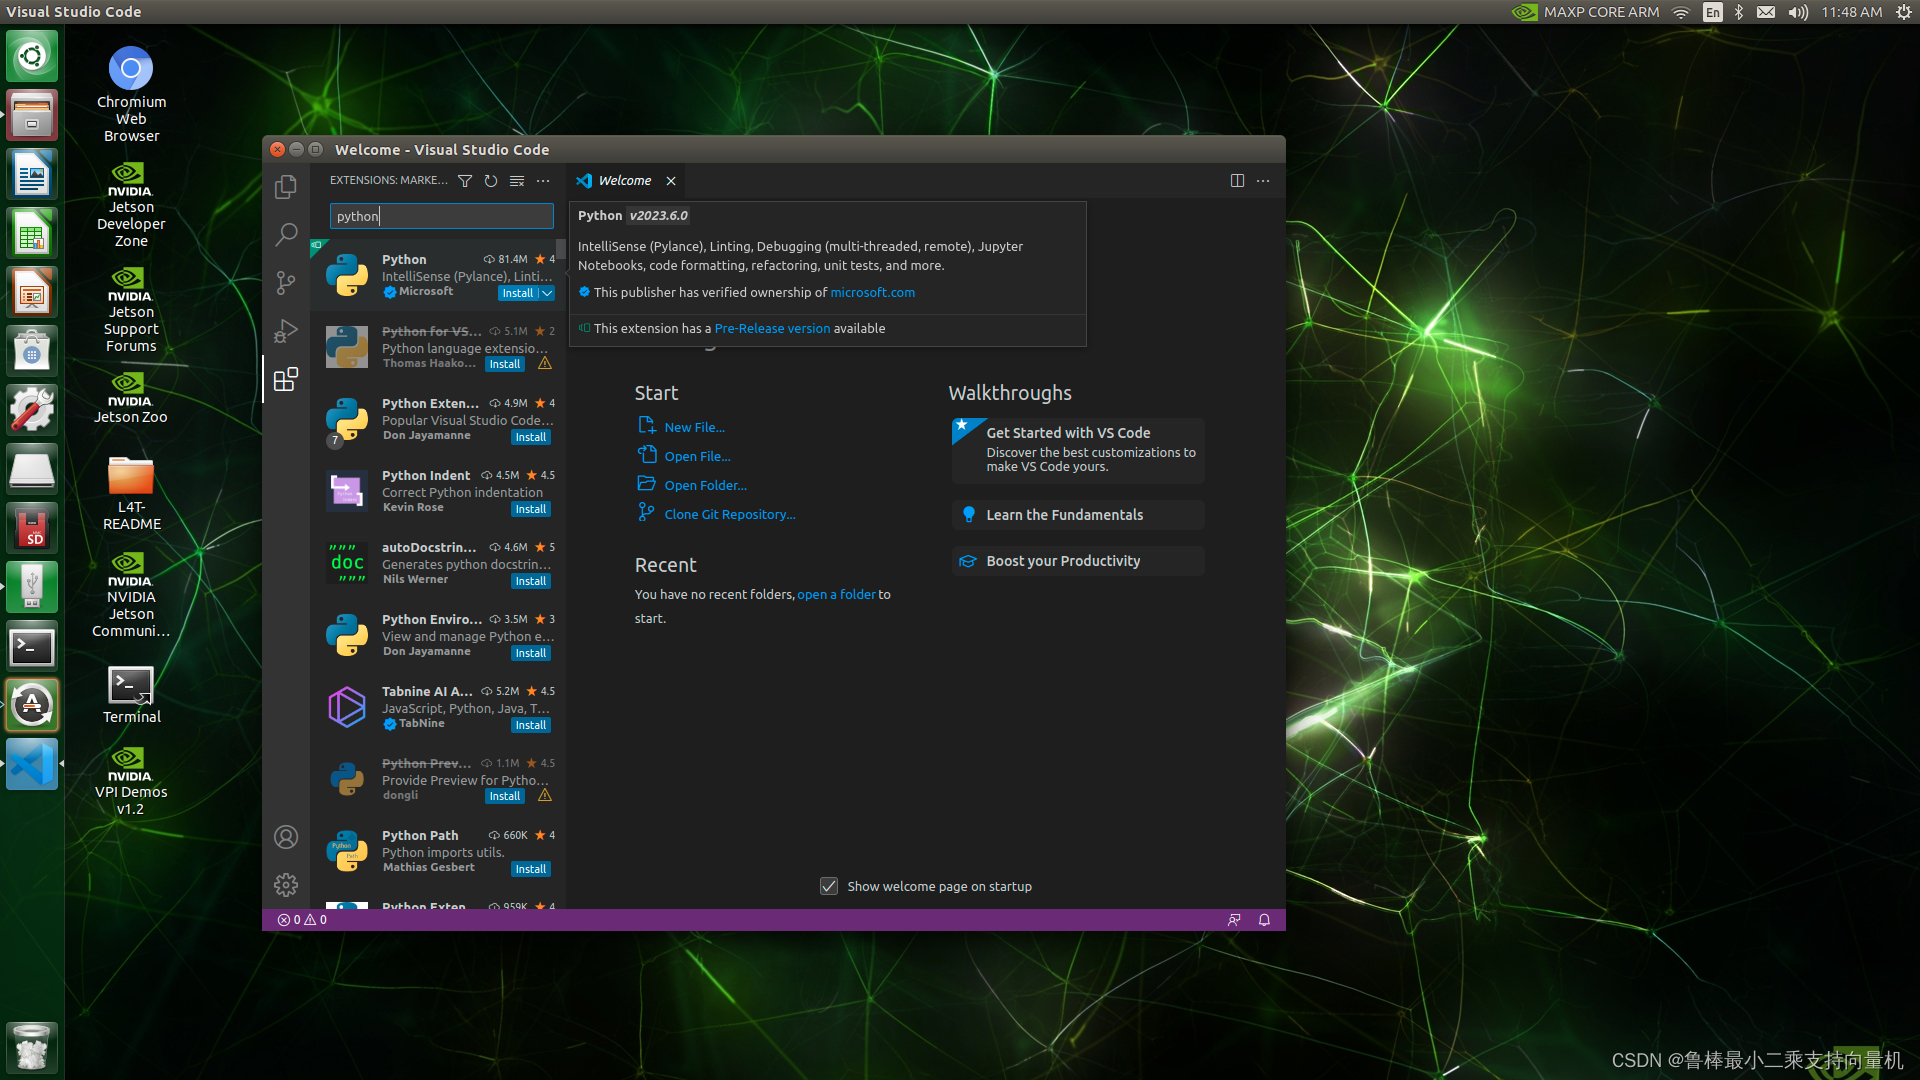The height and width of the screenshot is (1080, 1920).
Task: Install the Tabnine AI extension
Action: click(531, 725)
